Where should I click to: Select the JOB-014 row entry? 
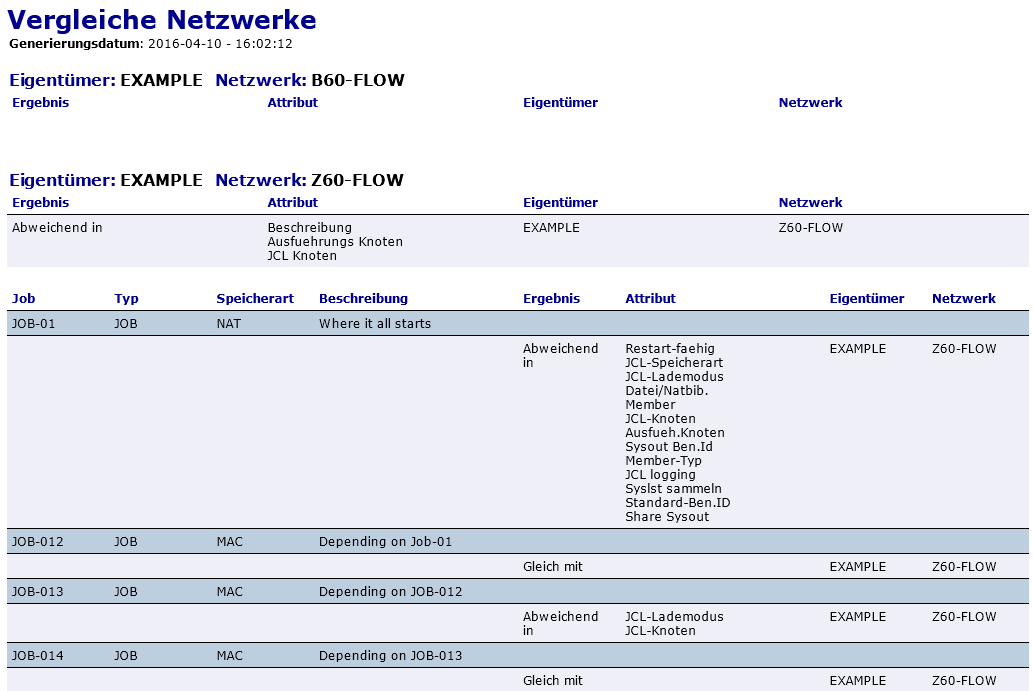point(37,656)
